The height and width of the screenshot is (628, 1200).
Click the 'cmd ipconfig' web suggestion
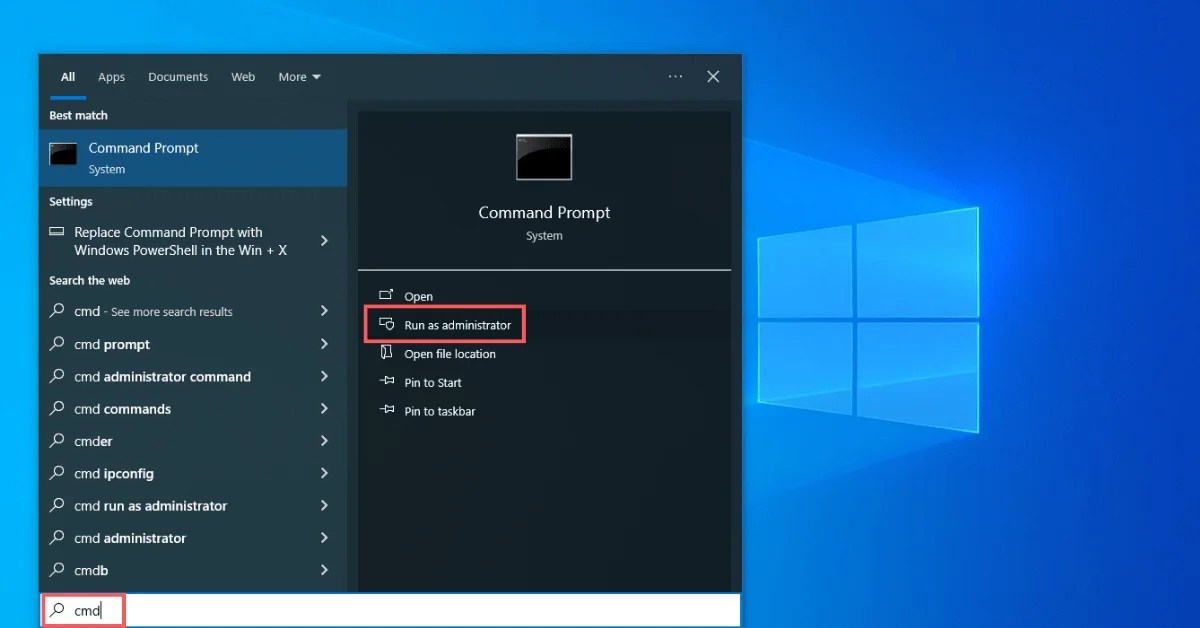[193, 473]
